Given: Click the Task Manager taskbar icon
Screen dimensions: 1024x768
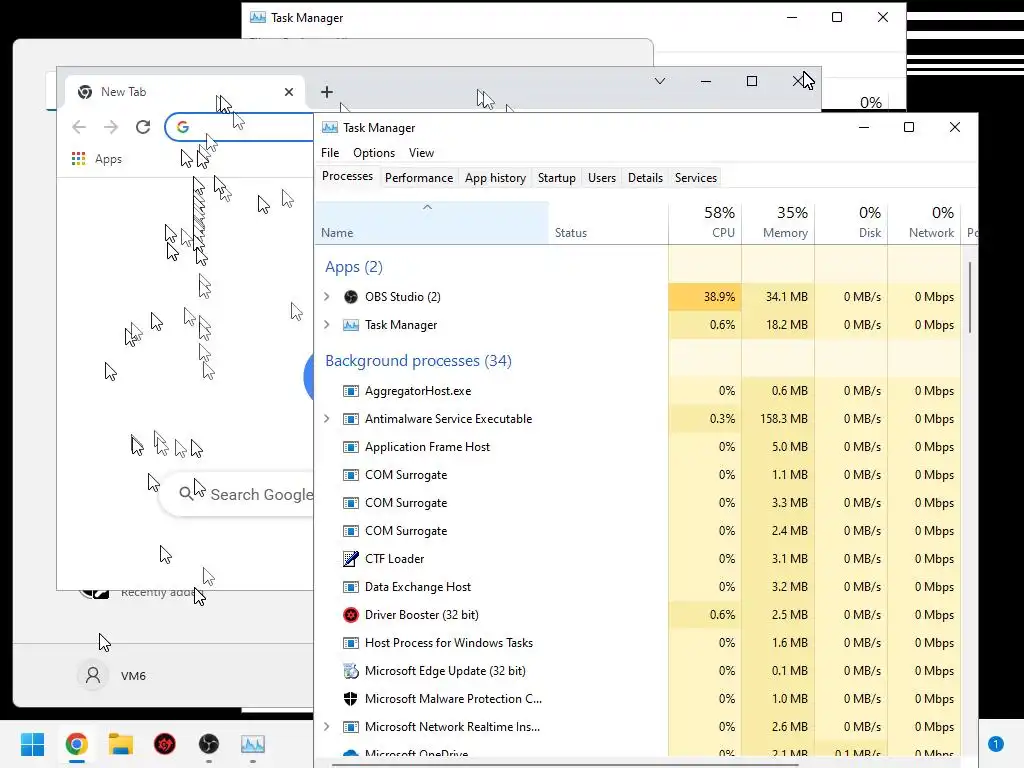Looking at the screenshot, I should click(x=253, y=744).
